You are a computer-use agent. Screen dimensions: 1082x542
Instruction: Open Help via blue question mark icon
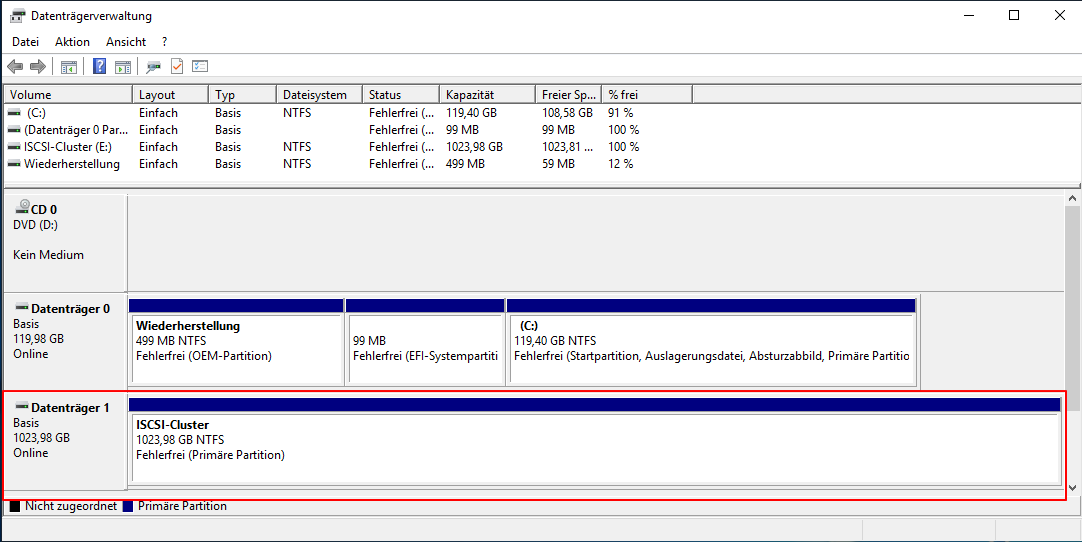(x=99, y=66)
